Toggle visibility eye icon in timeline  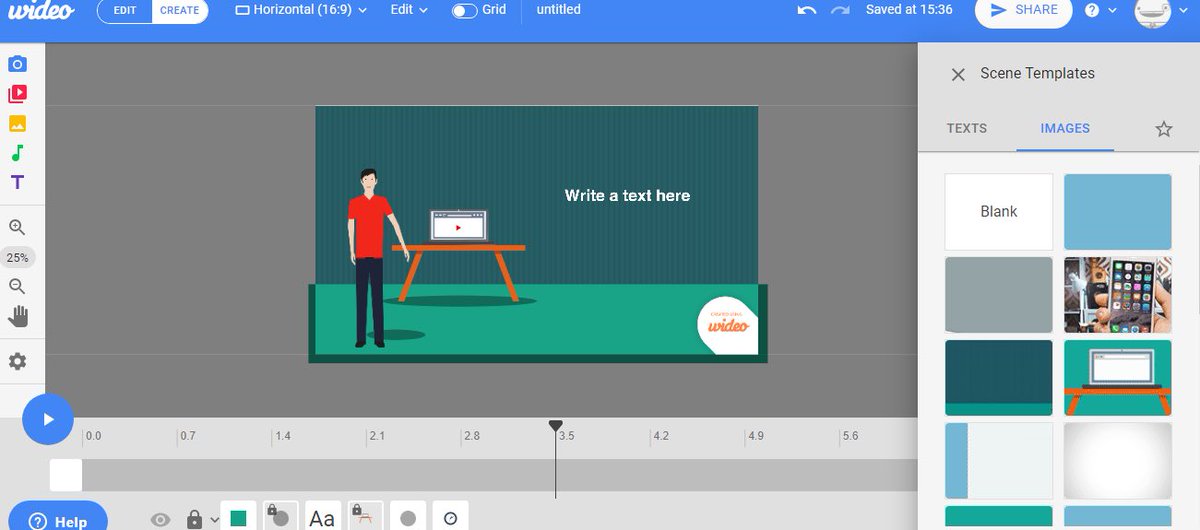coord(161,519)
